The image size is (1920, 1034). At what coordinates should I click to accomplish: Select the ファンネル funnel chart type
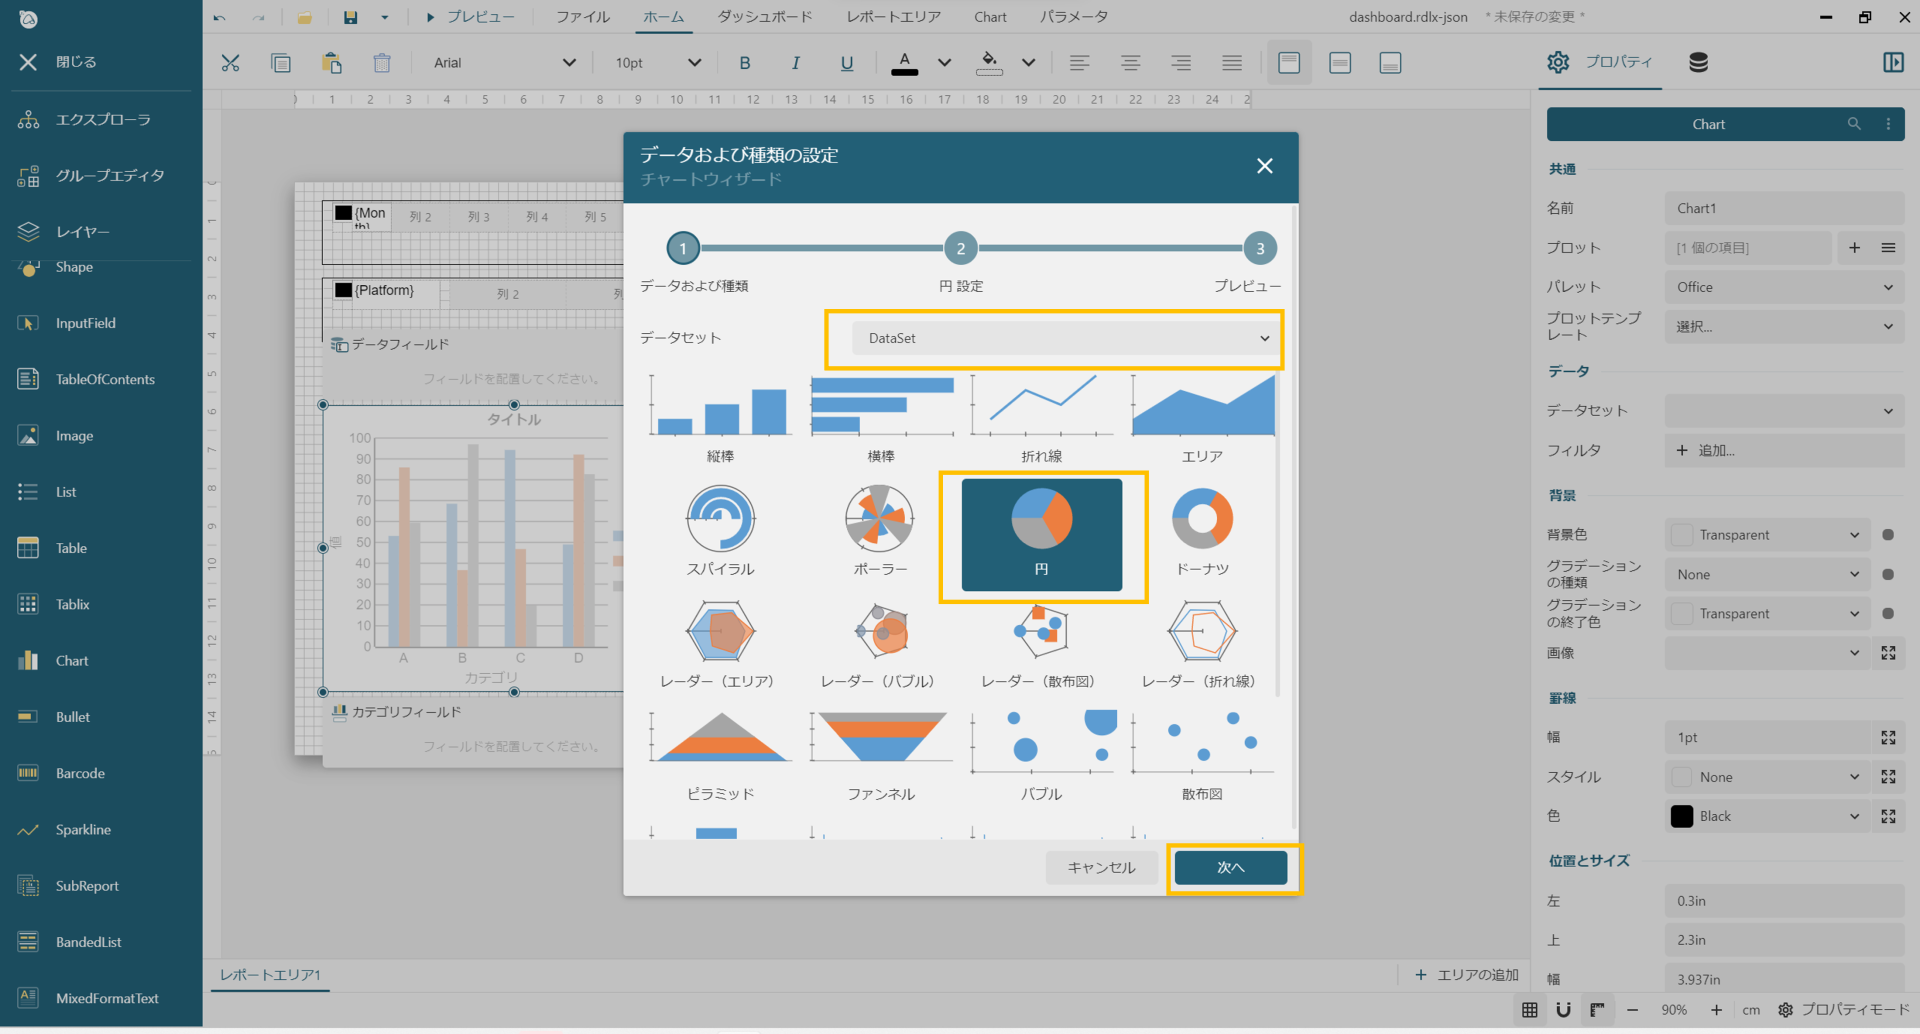pos(881,757)
